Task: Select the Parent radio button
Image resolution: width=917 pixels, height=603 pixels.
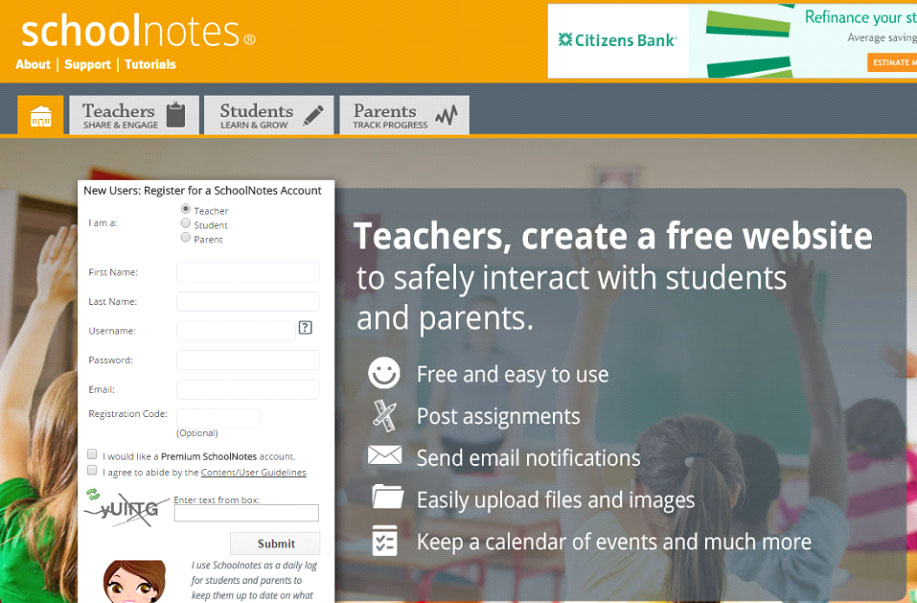Action: tap(185, 237)
